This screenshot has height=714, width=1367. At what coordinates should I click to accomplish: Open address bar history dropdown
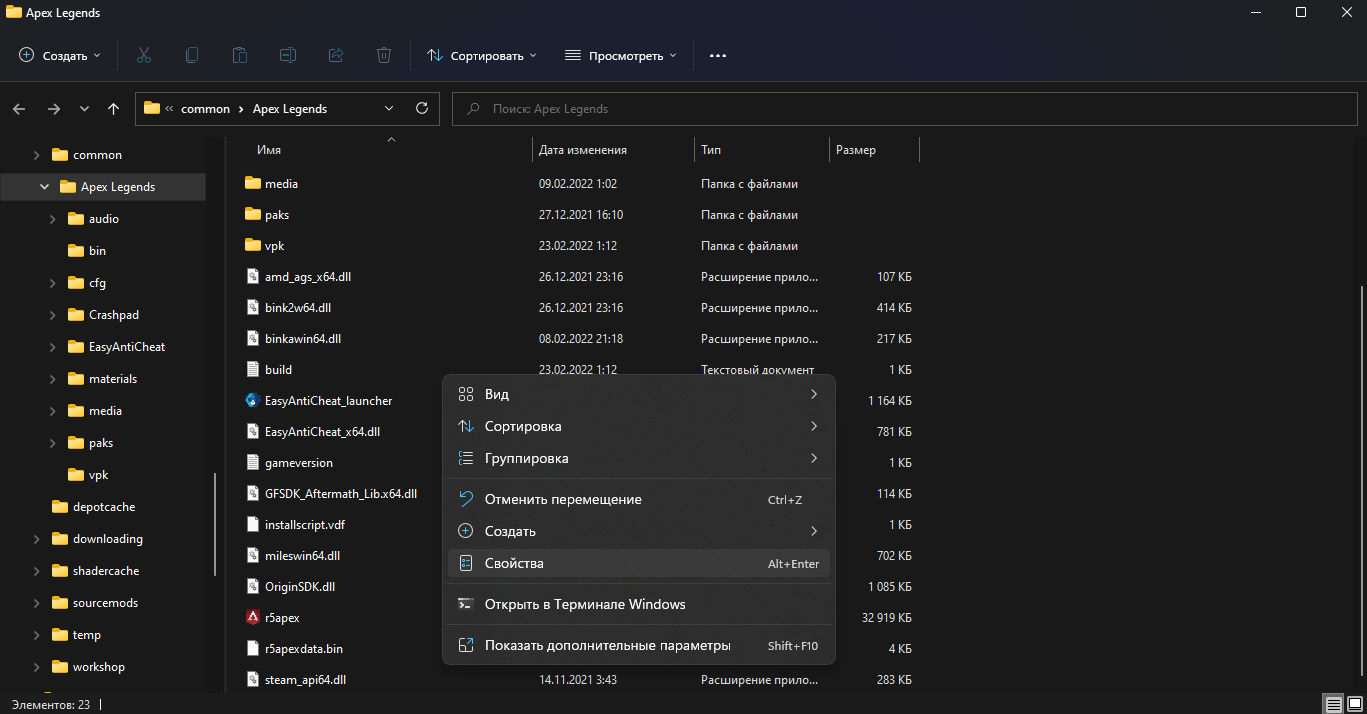(x=389, y=108)
